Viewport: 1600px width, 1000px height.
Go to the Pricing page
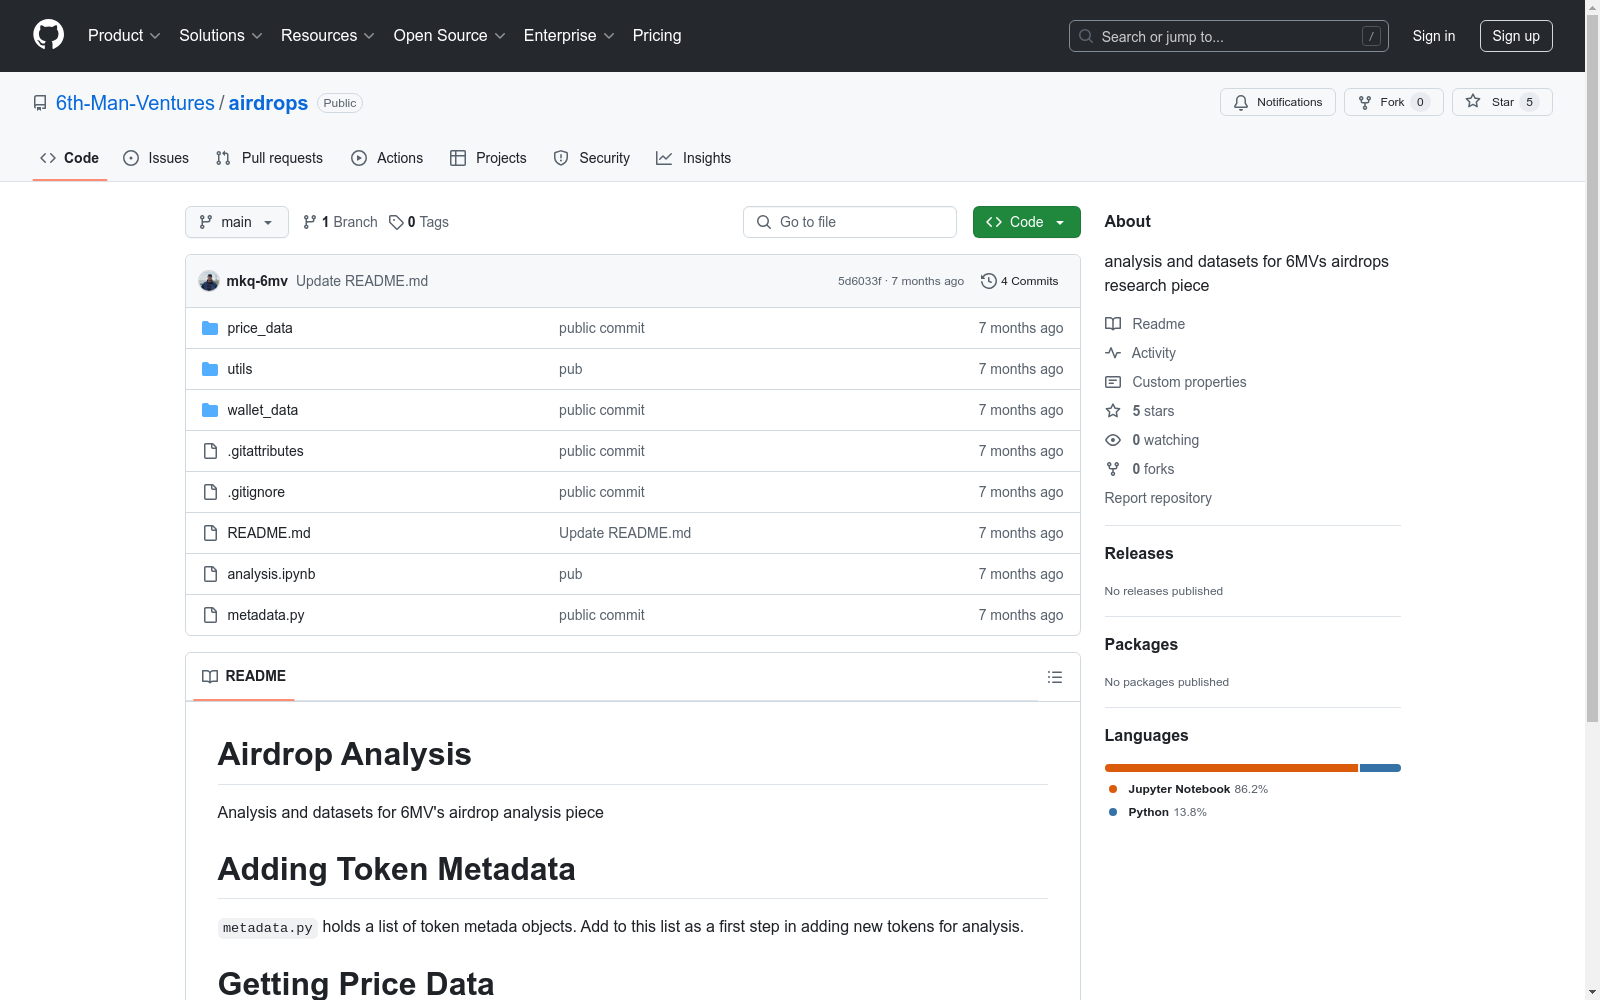pos(657,35)
